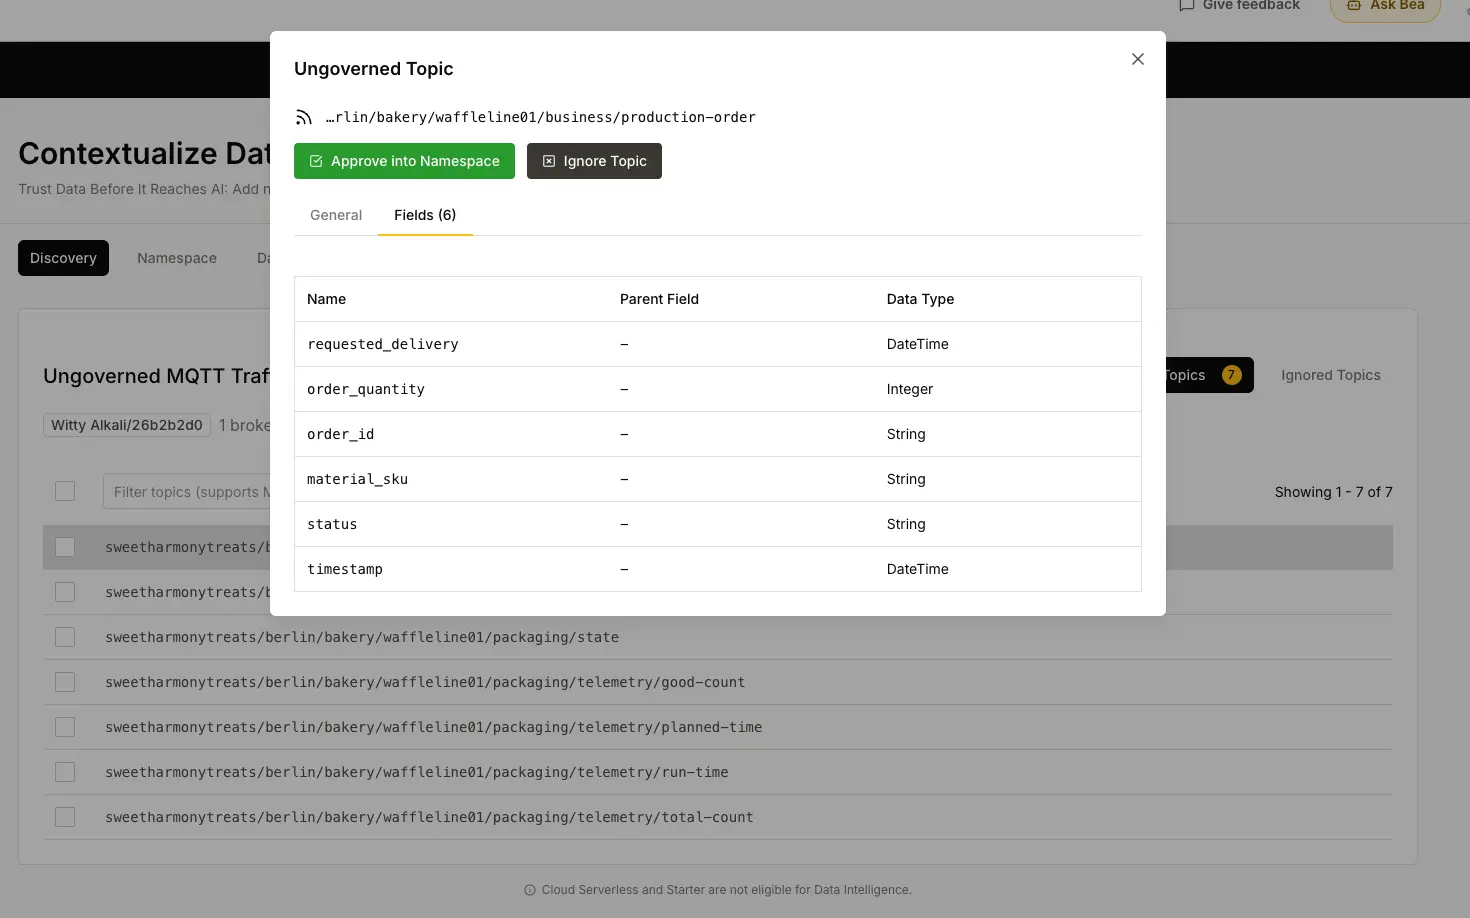The height and width of the screenshot is (918, 1470).
Task: Select the Fields (6) tab
Action: [425, 215]
